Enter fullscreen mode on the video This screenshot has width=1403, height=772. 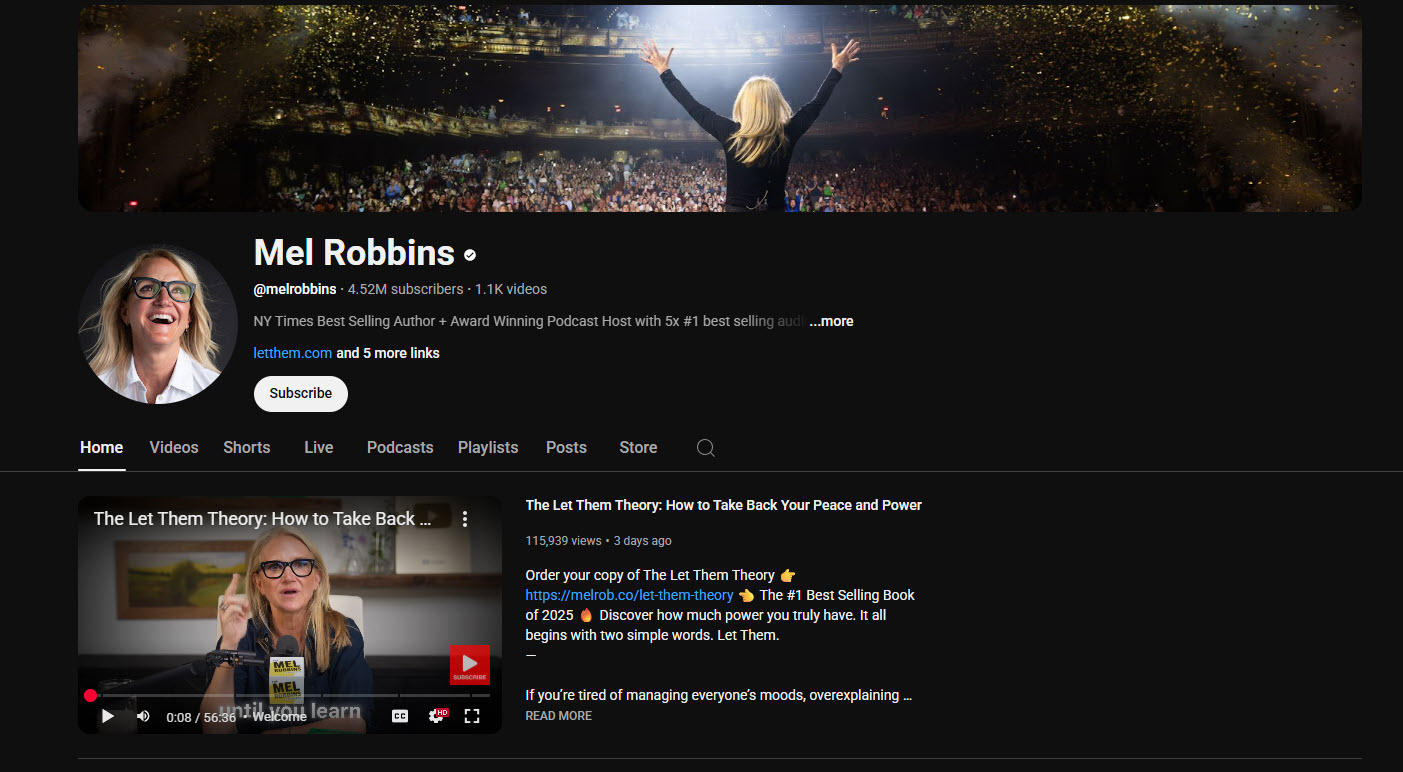tap(472, 716)
